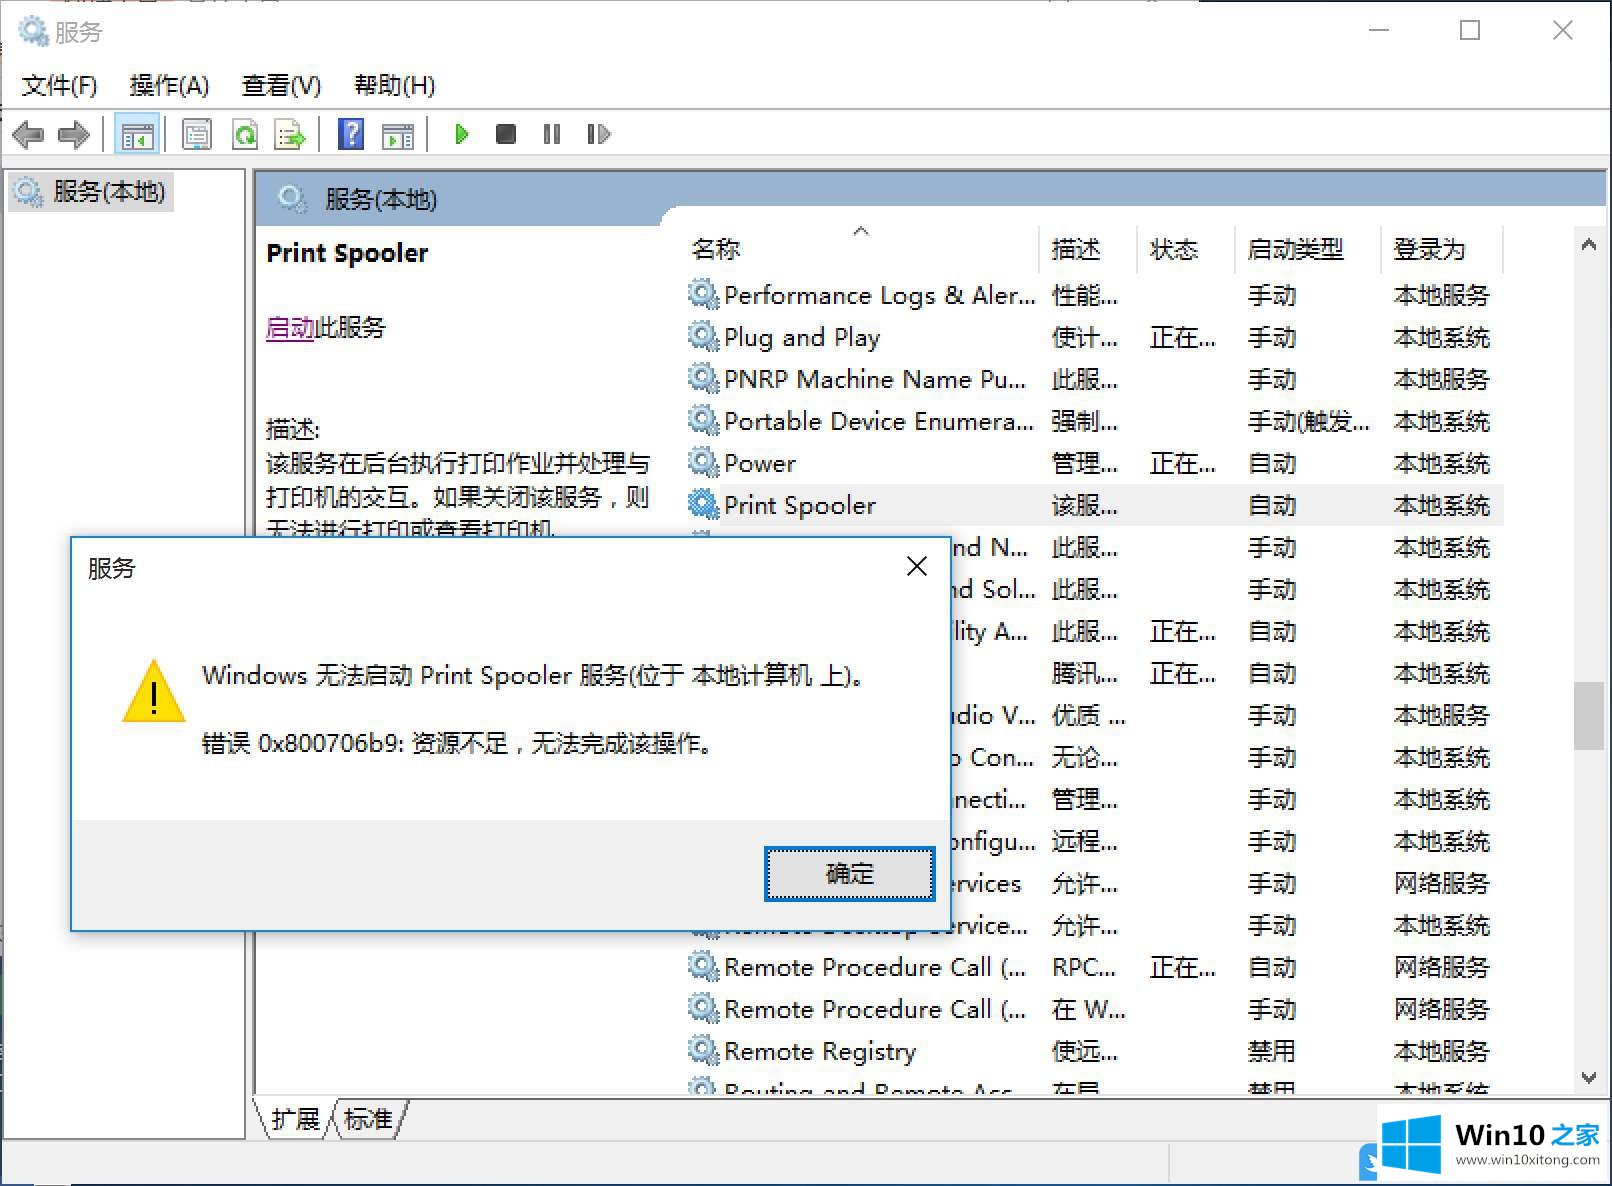Maximize the Services window
The height and width of the screenshot is (1186, 1612).
[x=1470, y=31]
